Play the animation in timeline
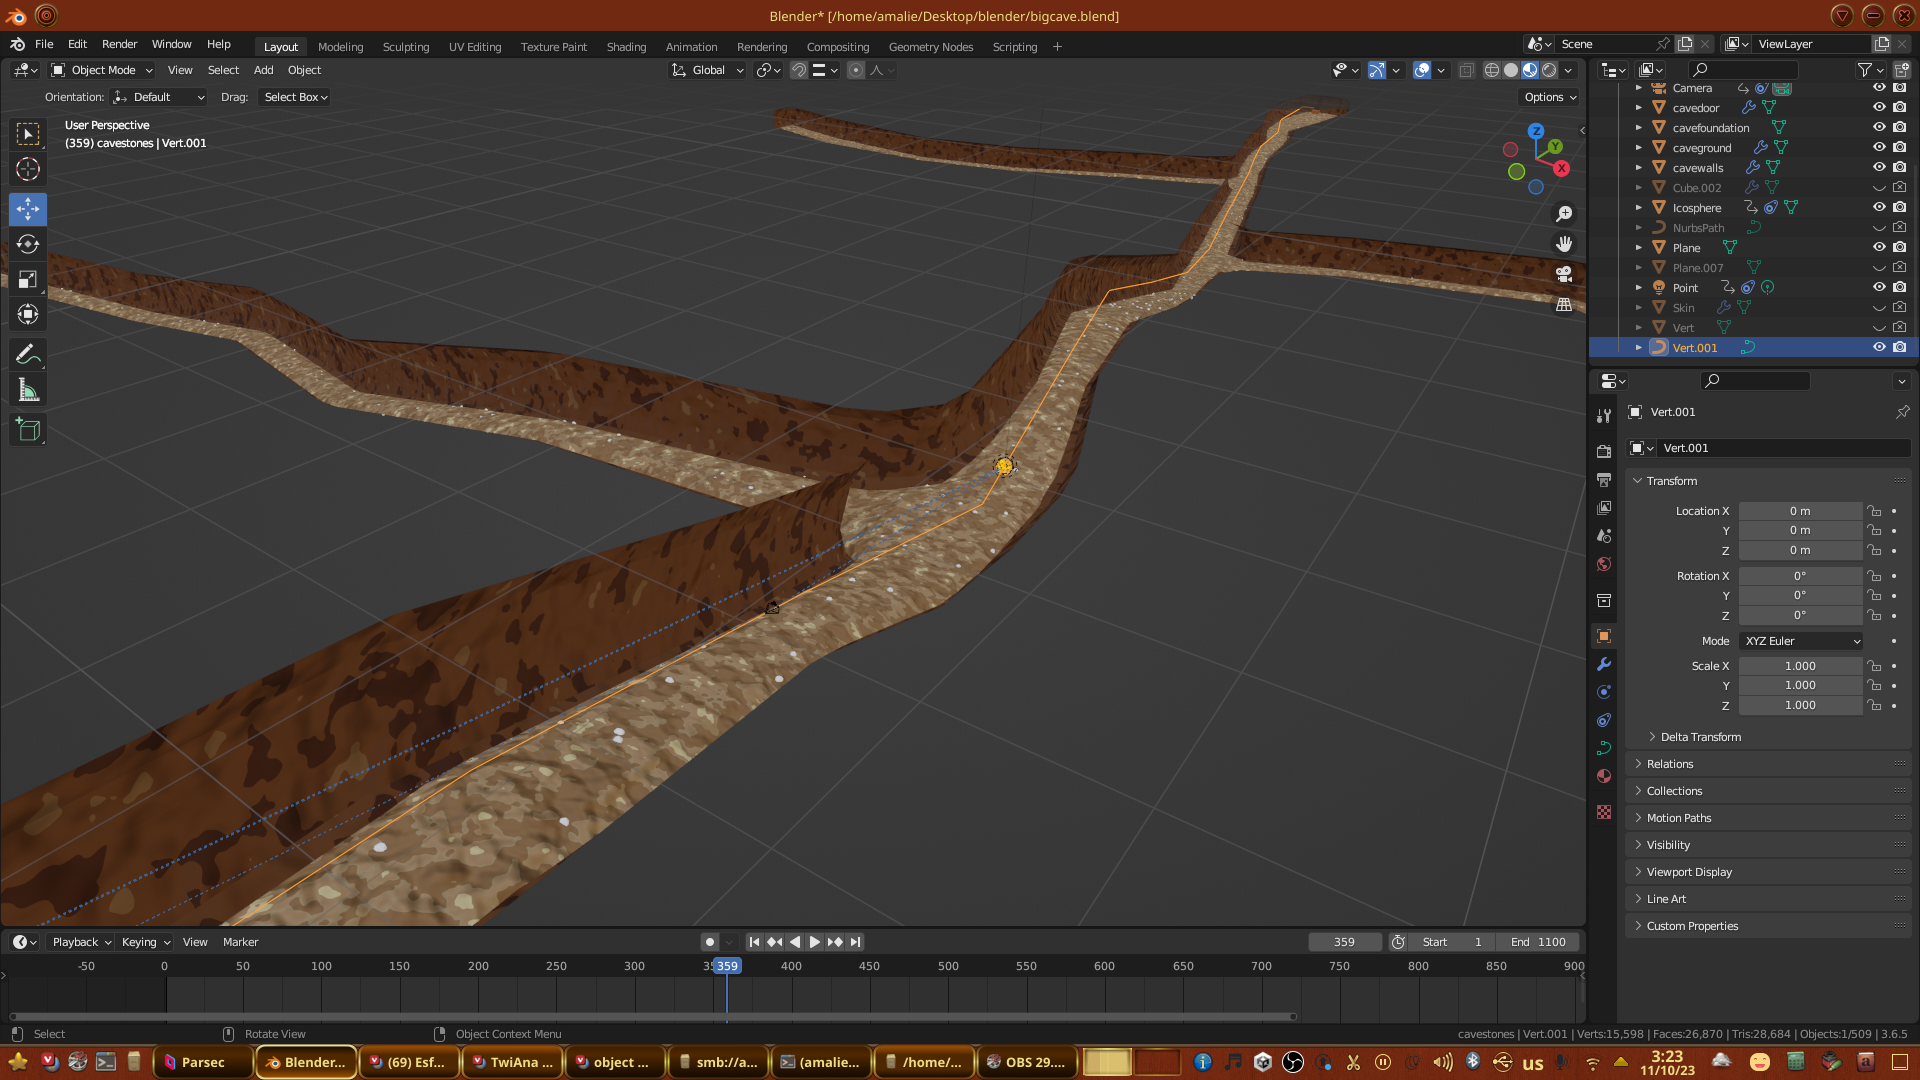 coord(814,942)
